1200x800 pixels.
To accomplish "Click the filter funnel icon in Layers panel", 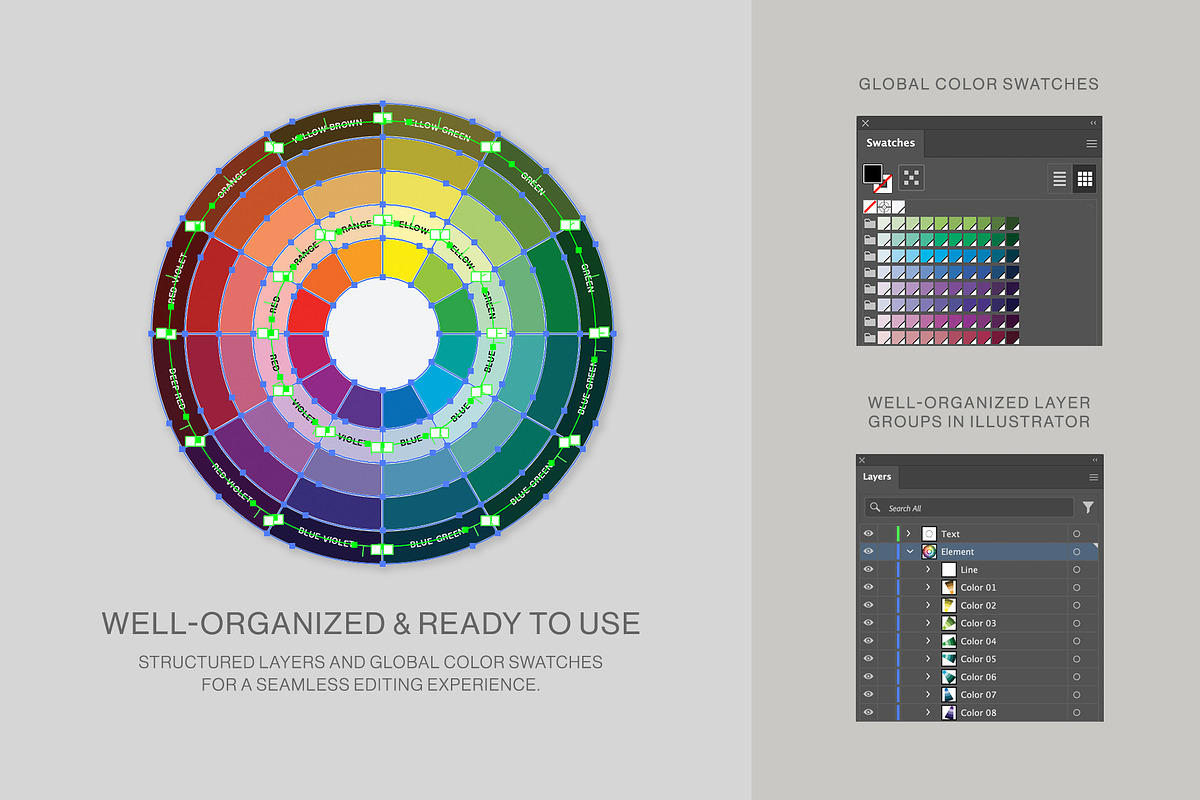I will (x=1088, y=507).
